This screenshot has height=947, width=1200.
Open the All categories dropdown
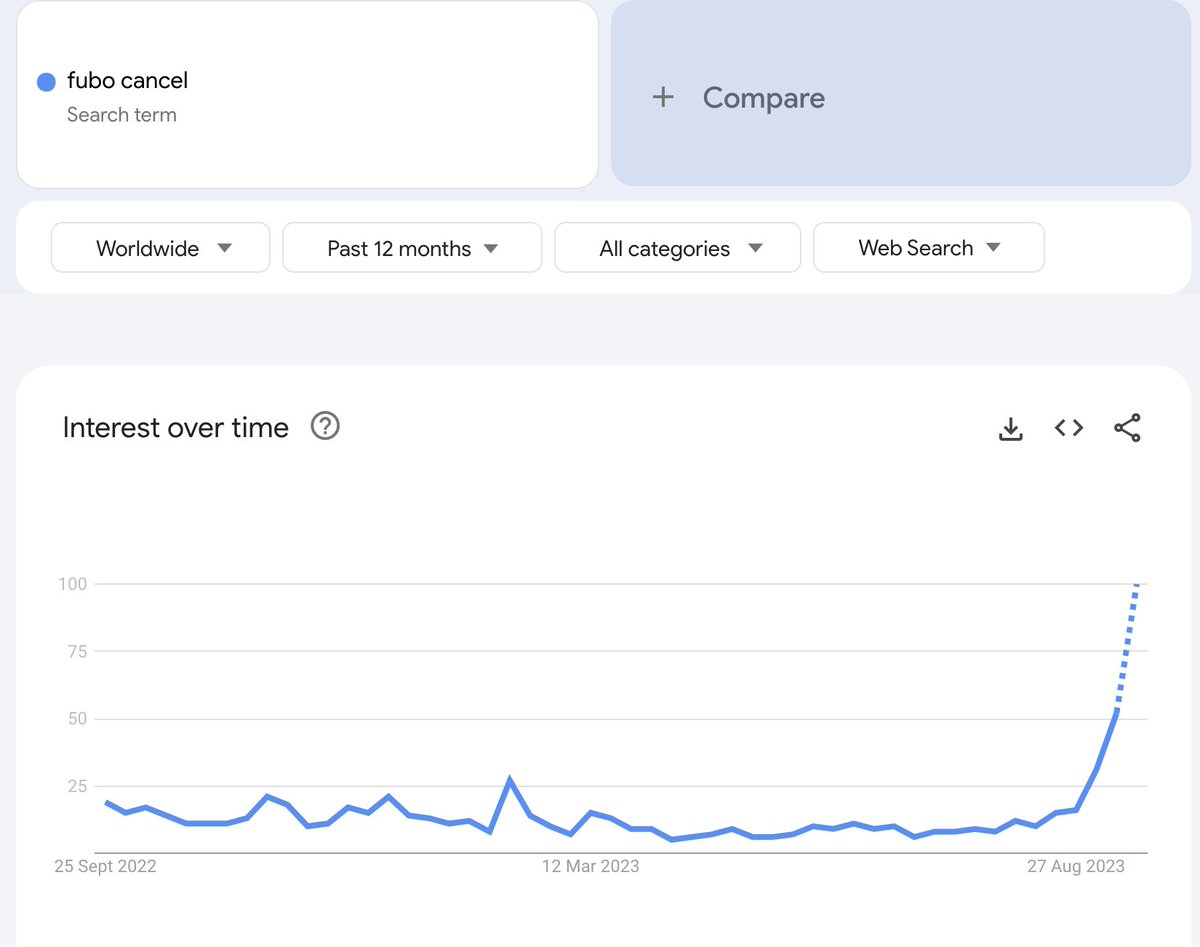[x=678, y=248]
